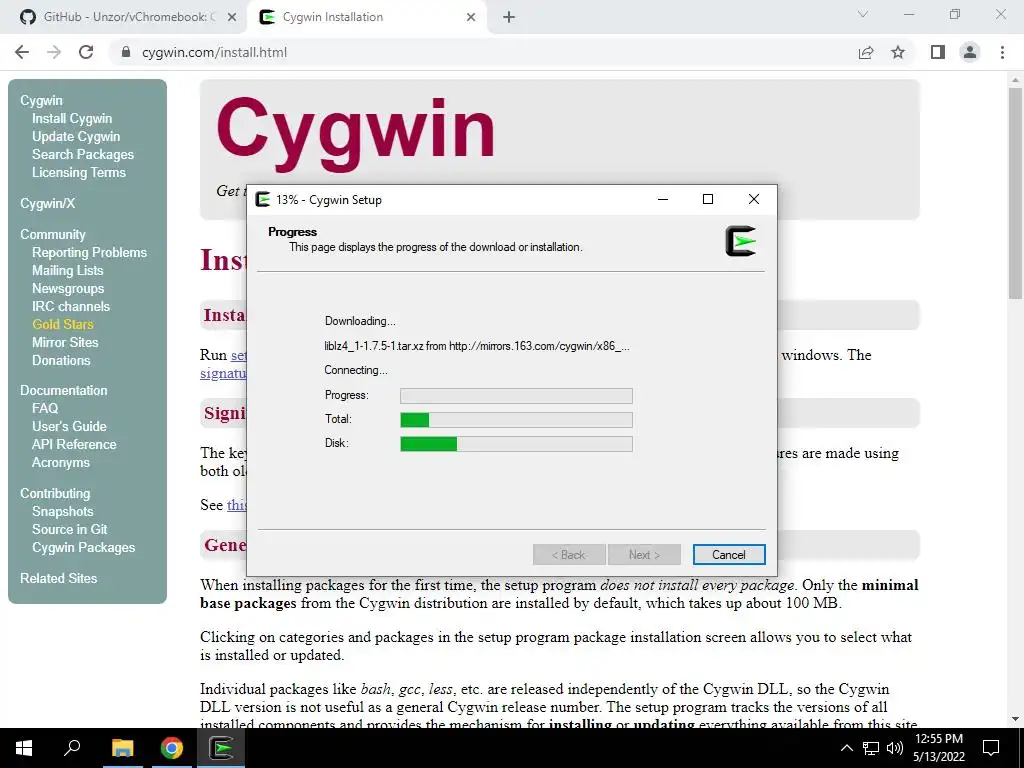Click the Cygwin Setup title bar icon
Viewport: 1024px width, 768px height.
(263, 199)
